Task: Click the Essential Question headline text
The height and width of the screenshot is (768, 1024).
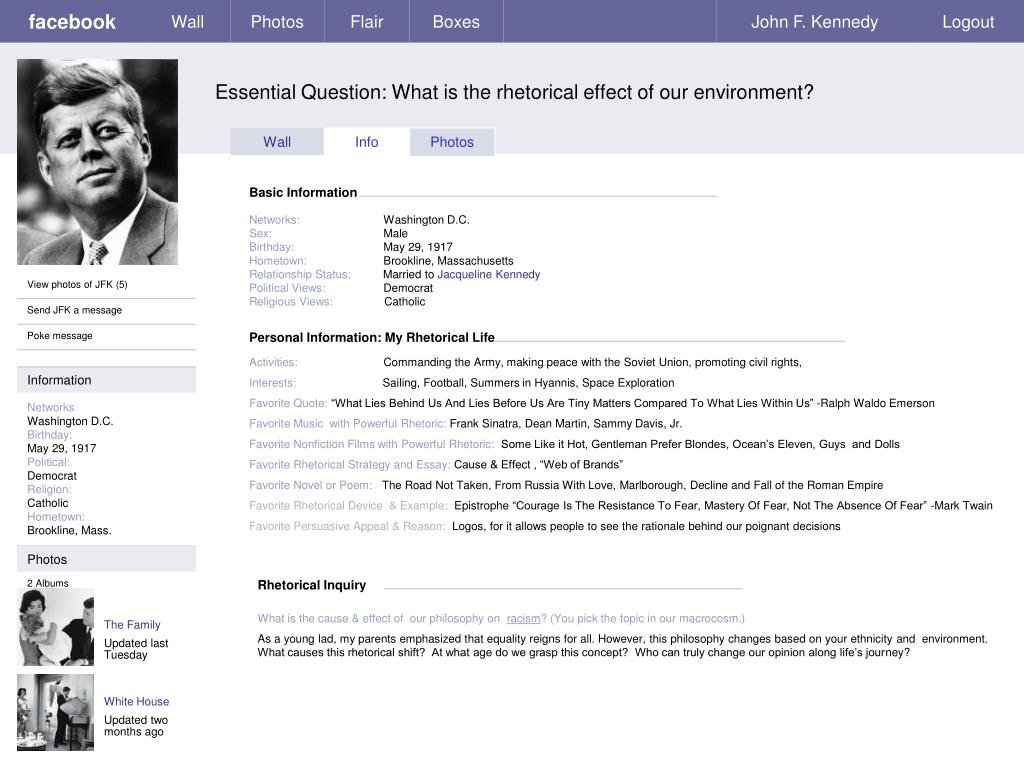Action: [515, 92]
